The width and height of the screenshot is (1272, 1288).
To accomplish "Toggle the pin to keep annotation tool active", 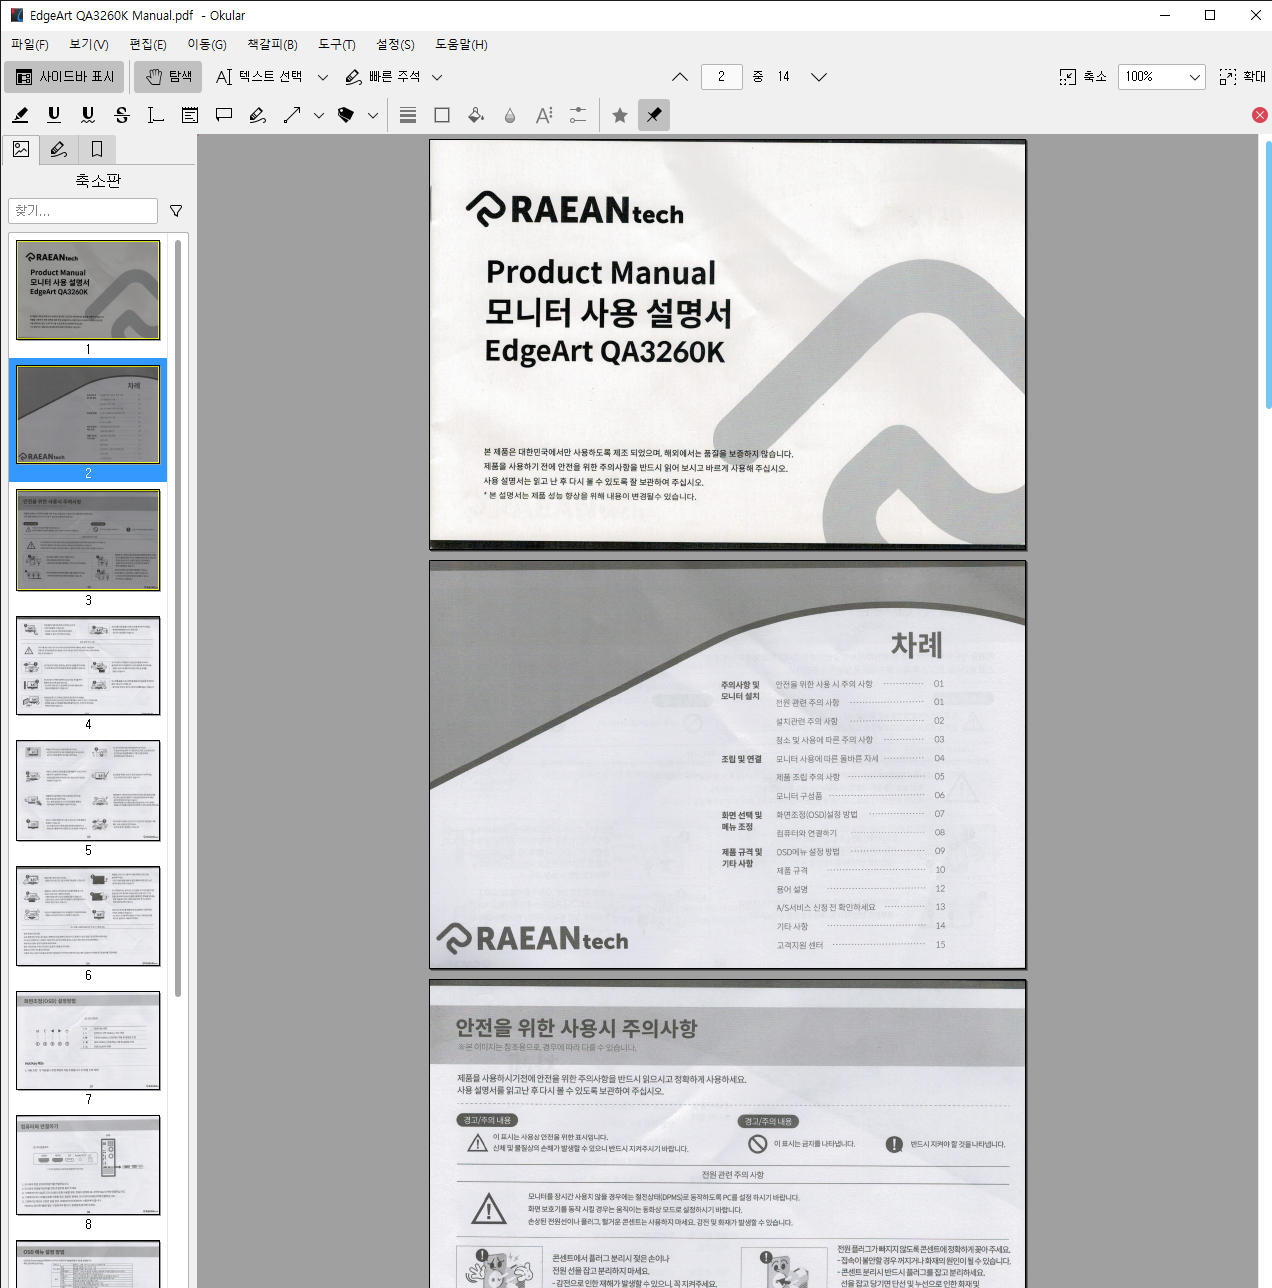I will pyautogui.click(x=654, y=115).
